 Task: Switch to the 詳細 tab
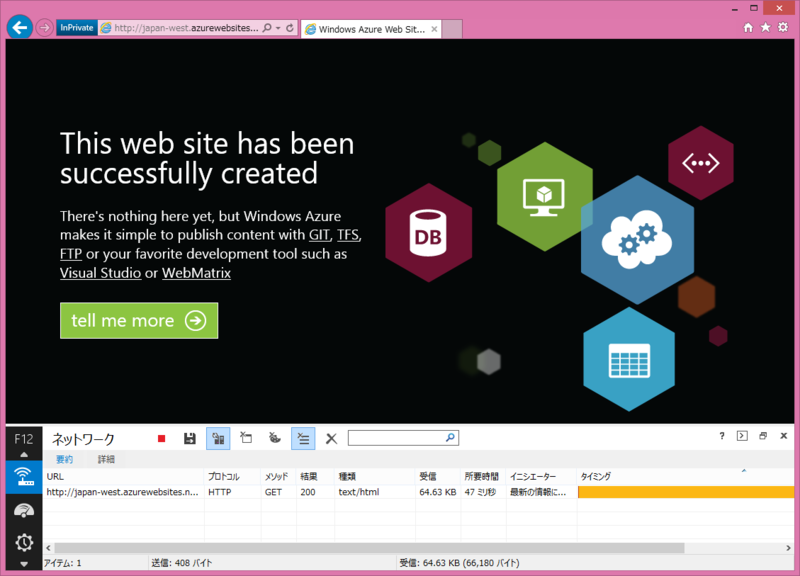(x=106, y=459)
